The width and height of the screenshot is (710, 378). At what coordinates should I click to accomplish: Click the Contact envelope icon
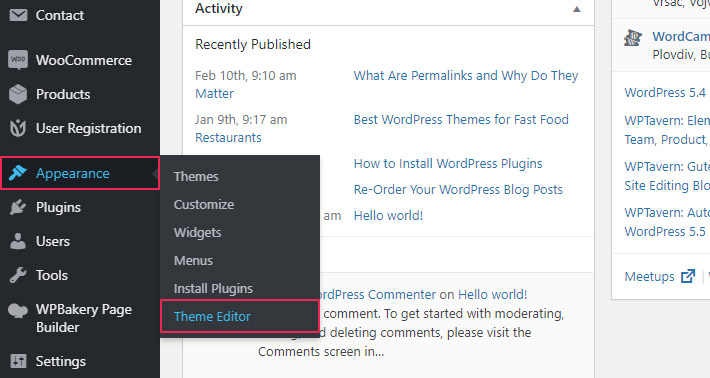18,15
